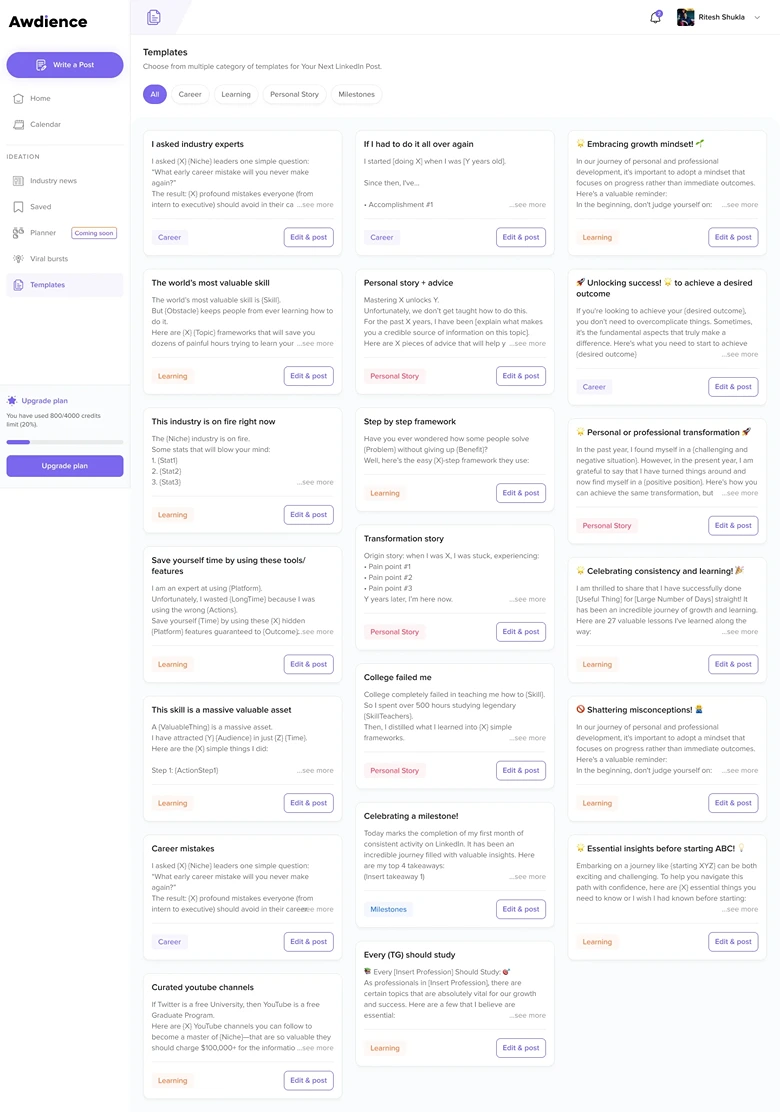This screenshot has height=1112, width=780.
Task: Click the Industry news icon under IDEATION
Action: [x=17, y=180]
